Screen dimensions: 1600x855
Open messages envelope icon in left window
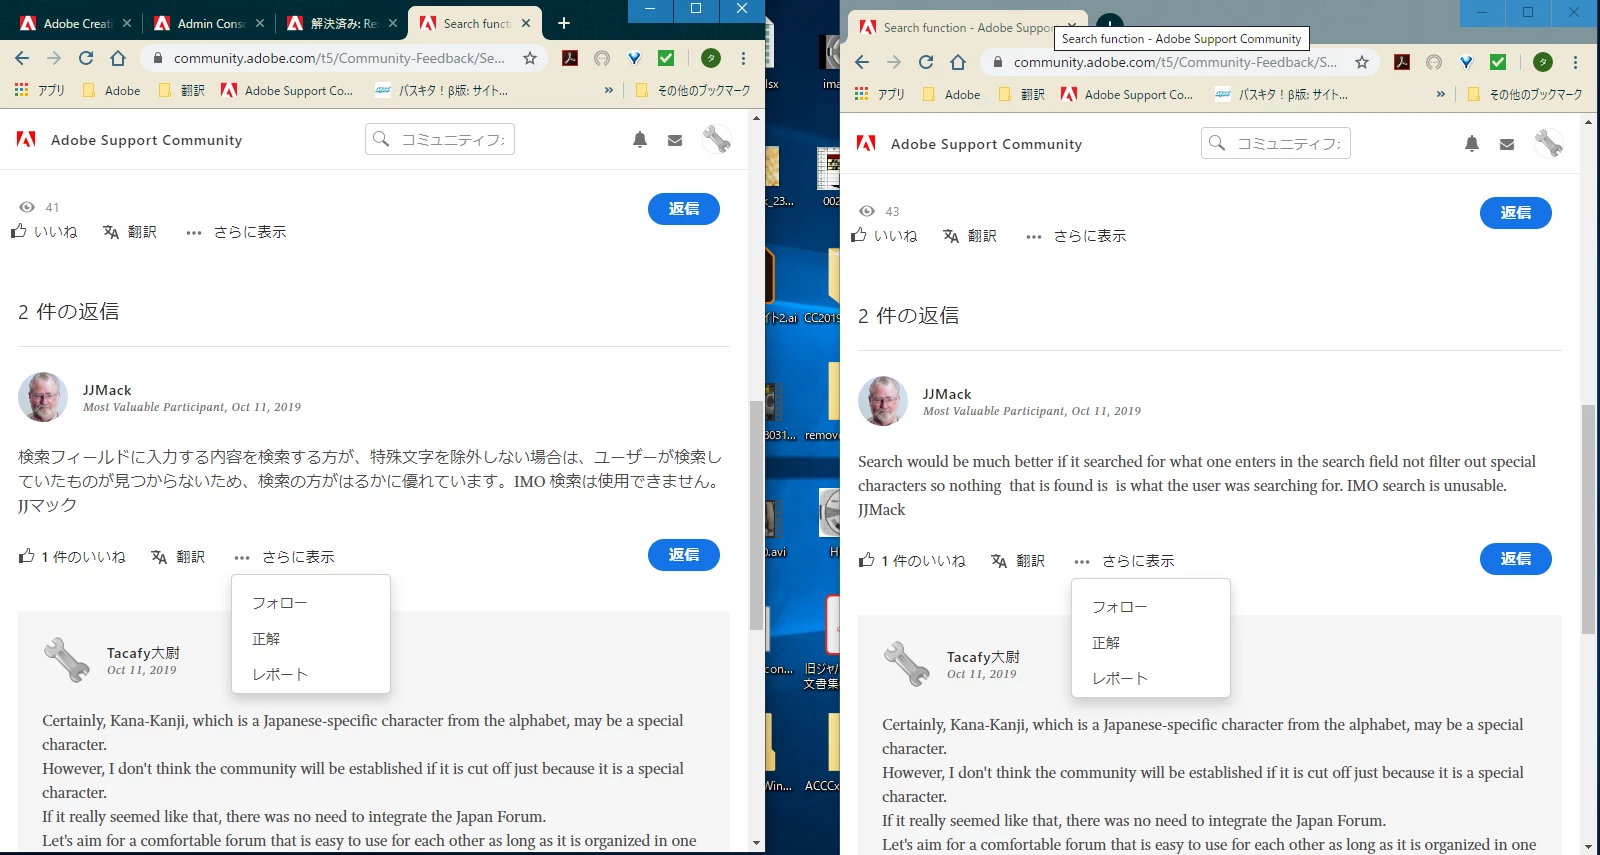pyautogui.click(x=675, y=140)
